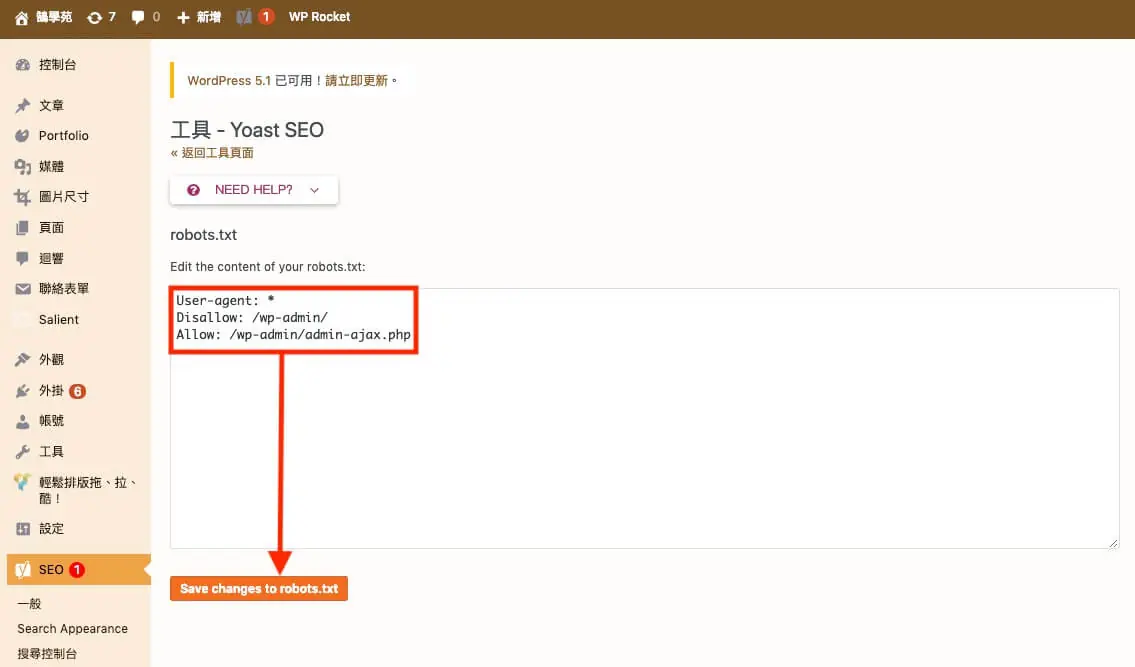
Task: Click the SEO notification badge in sidebar
Action: (77, 570)
